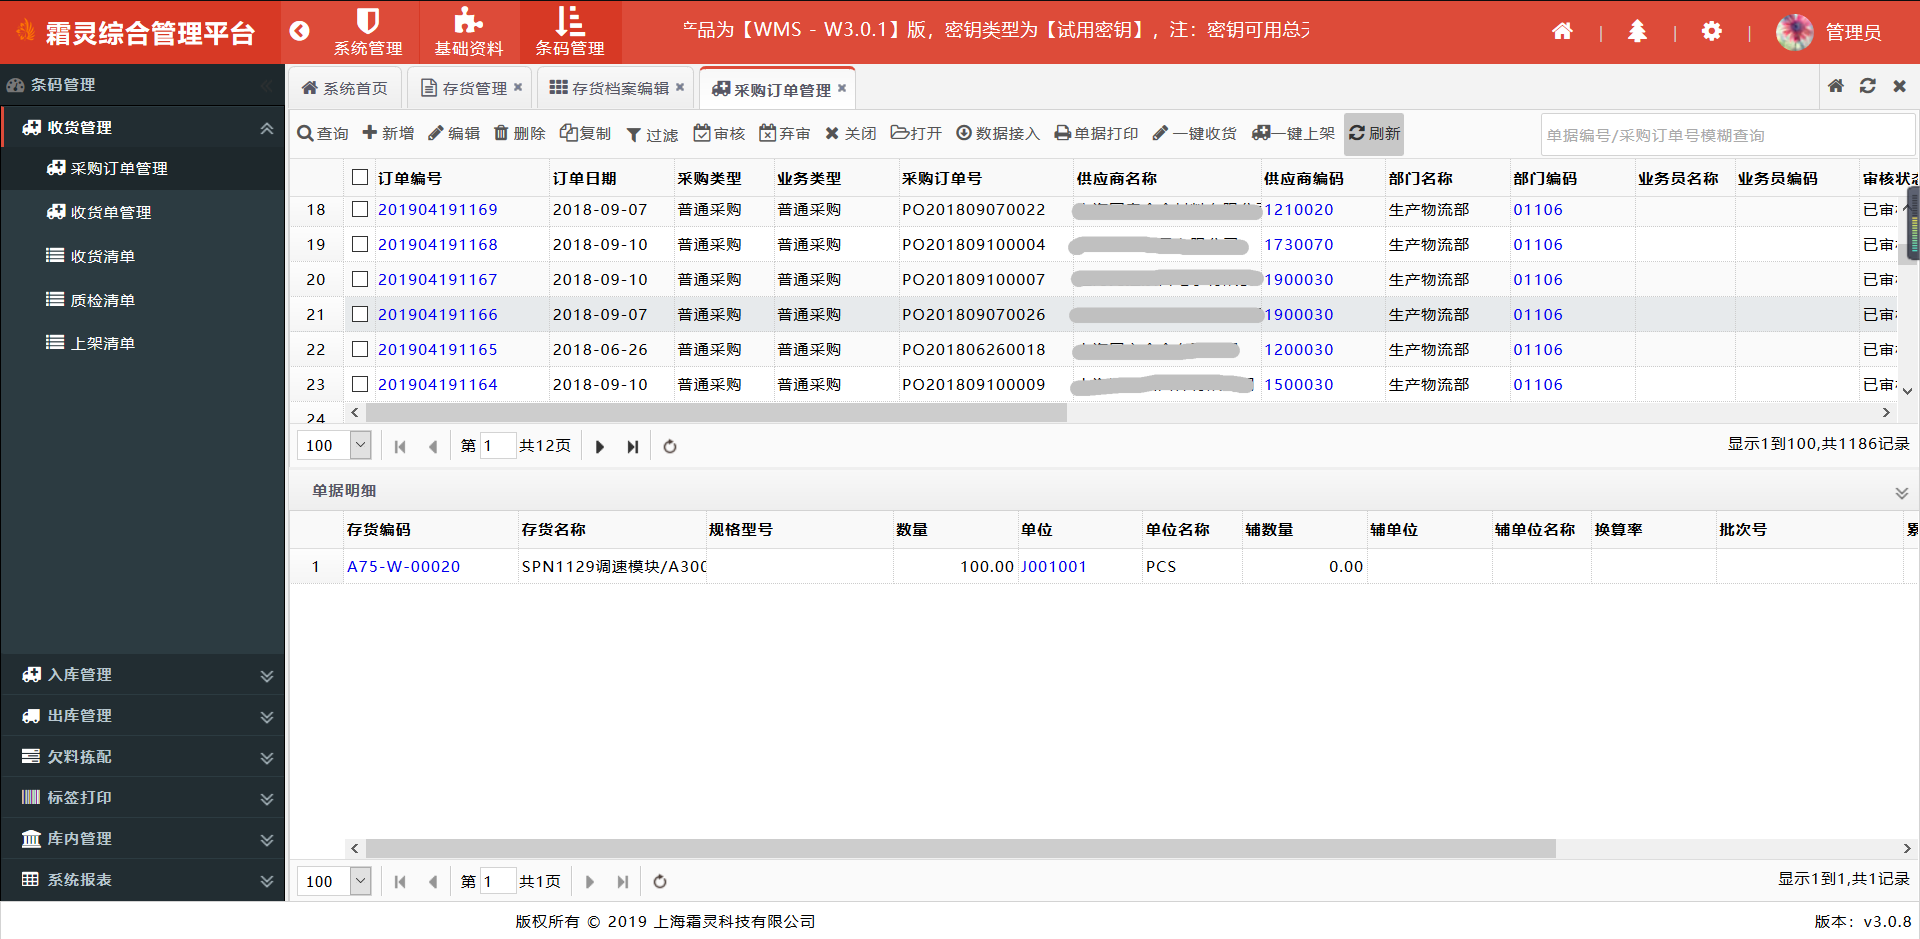The image size is (1920, 939).
Task: Check the row 201904191166 checkbox
Action: 360,315
